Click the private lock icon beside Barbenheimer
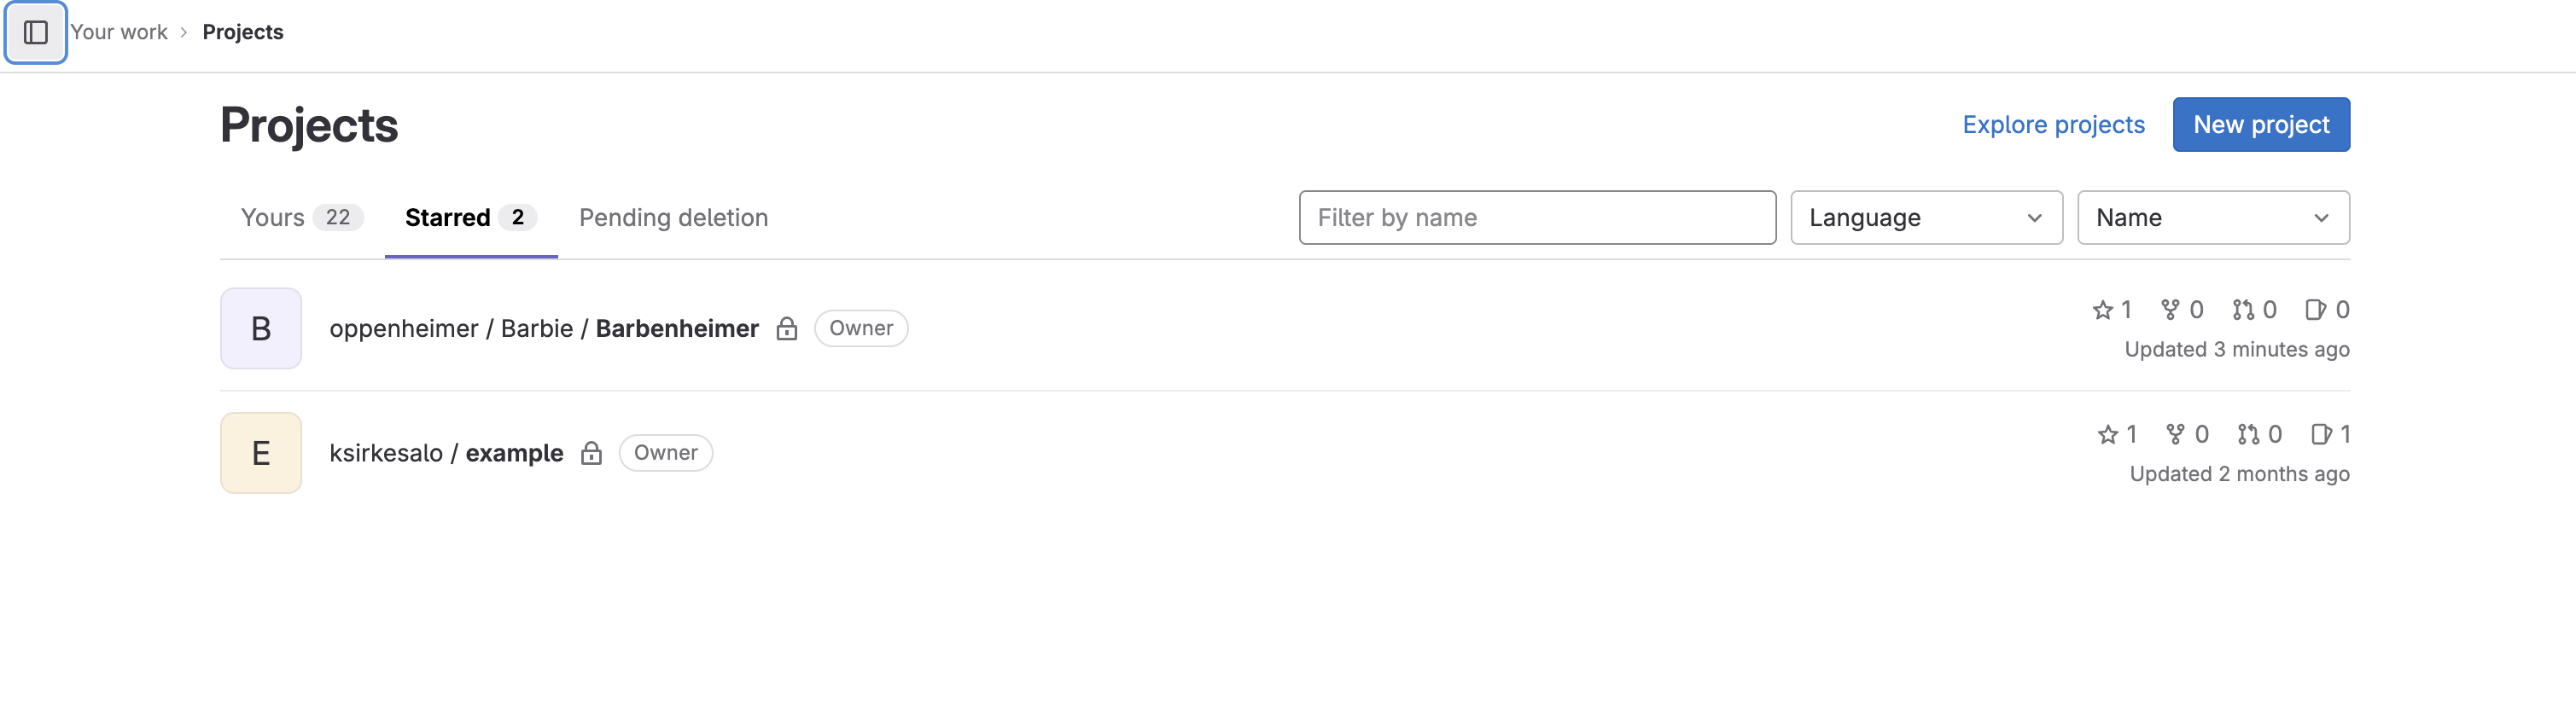Viewport: 2576px width, 708px height. click(x=787, y=329)
